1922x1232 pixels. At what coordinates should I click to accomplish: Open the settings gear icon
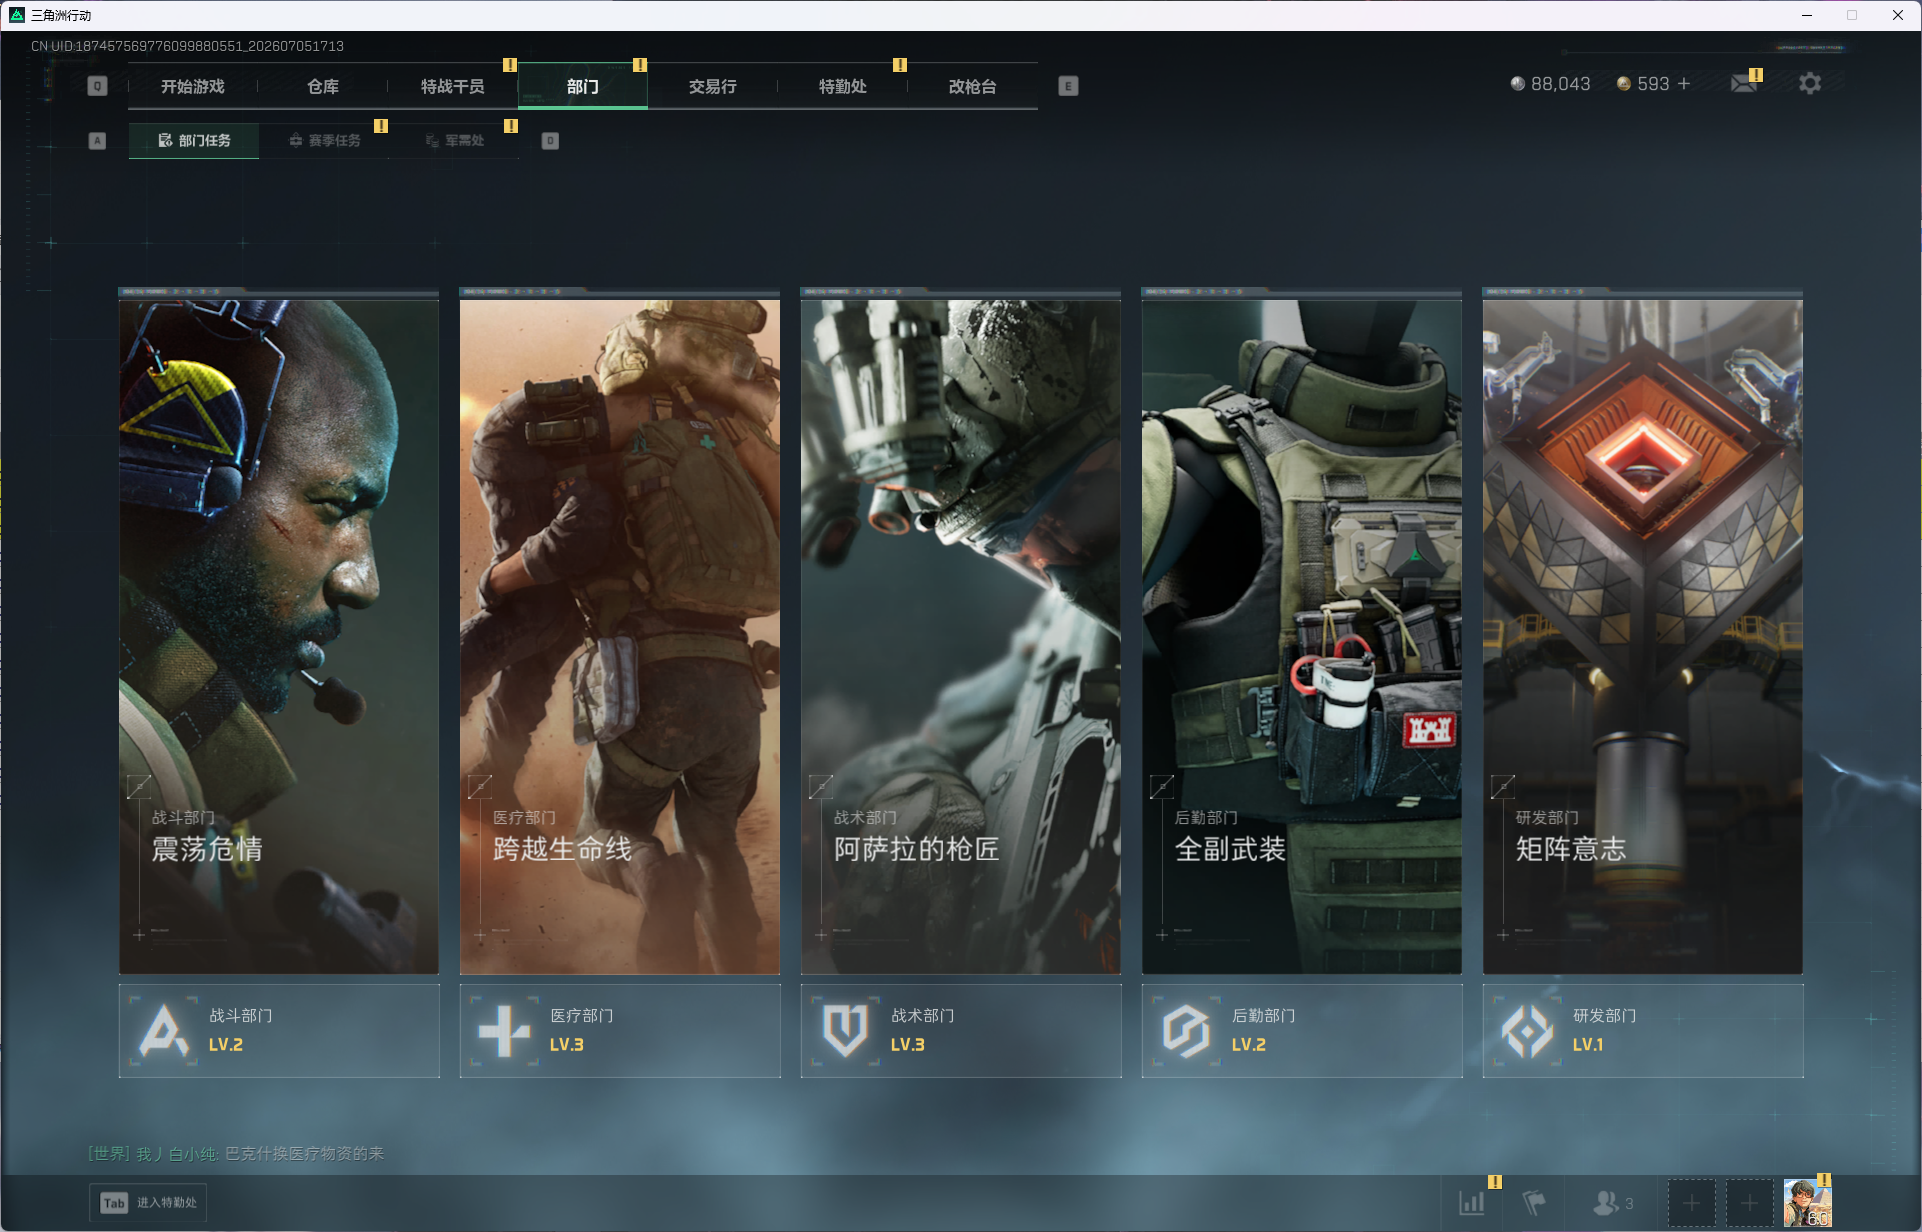tap(1809, 84)
